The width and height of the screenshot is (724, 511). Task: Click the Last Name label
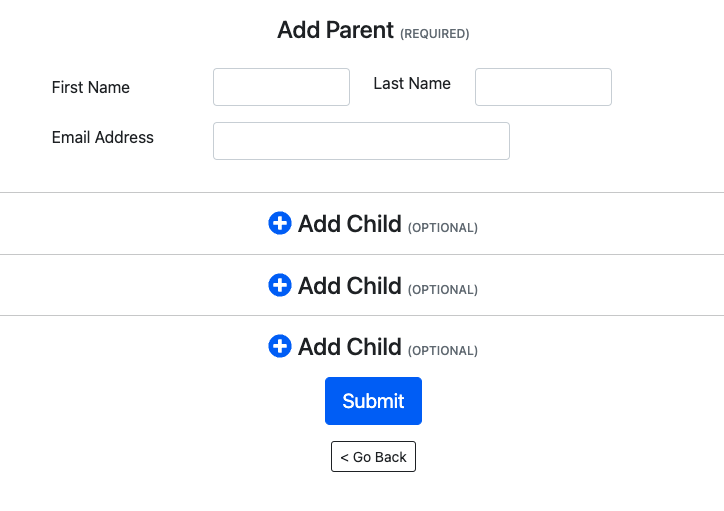412,84
